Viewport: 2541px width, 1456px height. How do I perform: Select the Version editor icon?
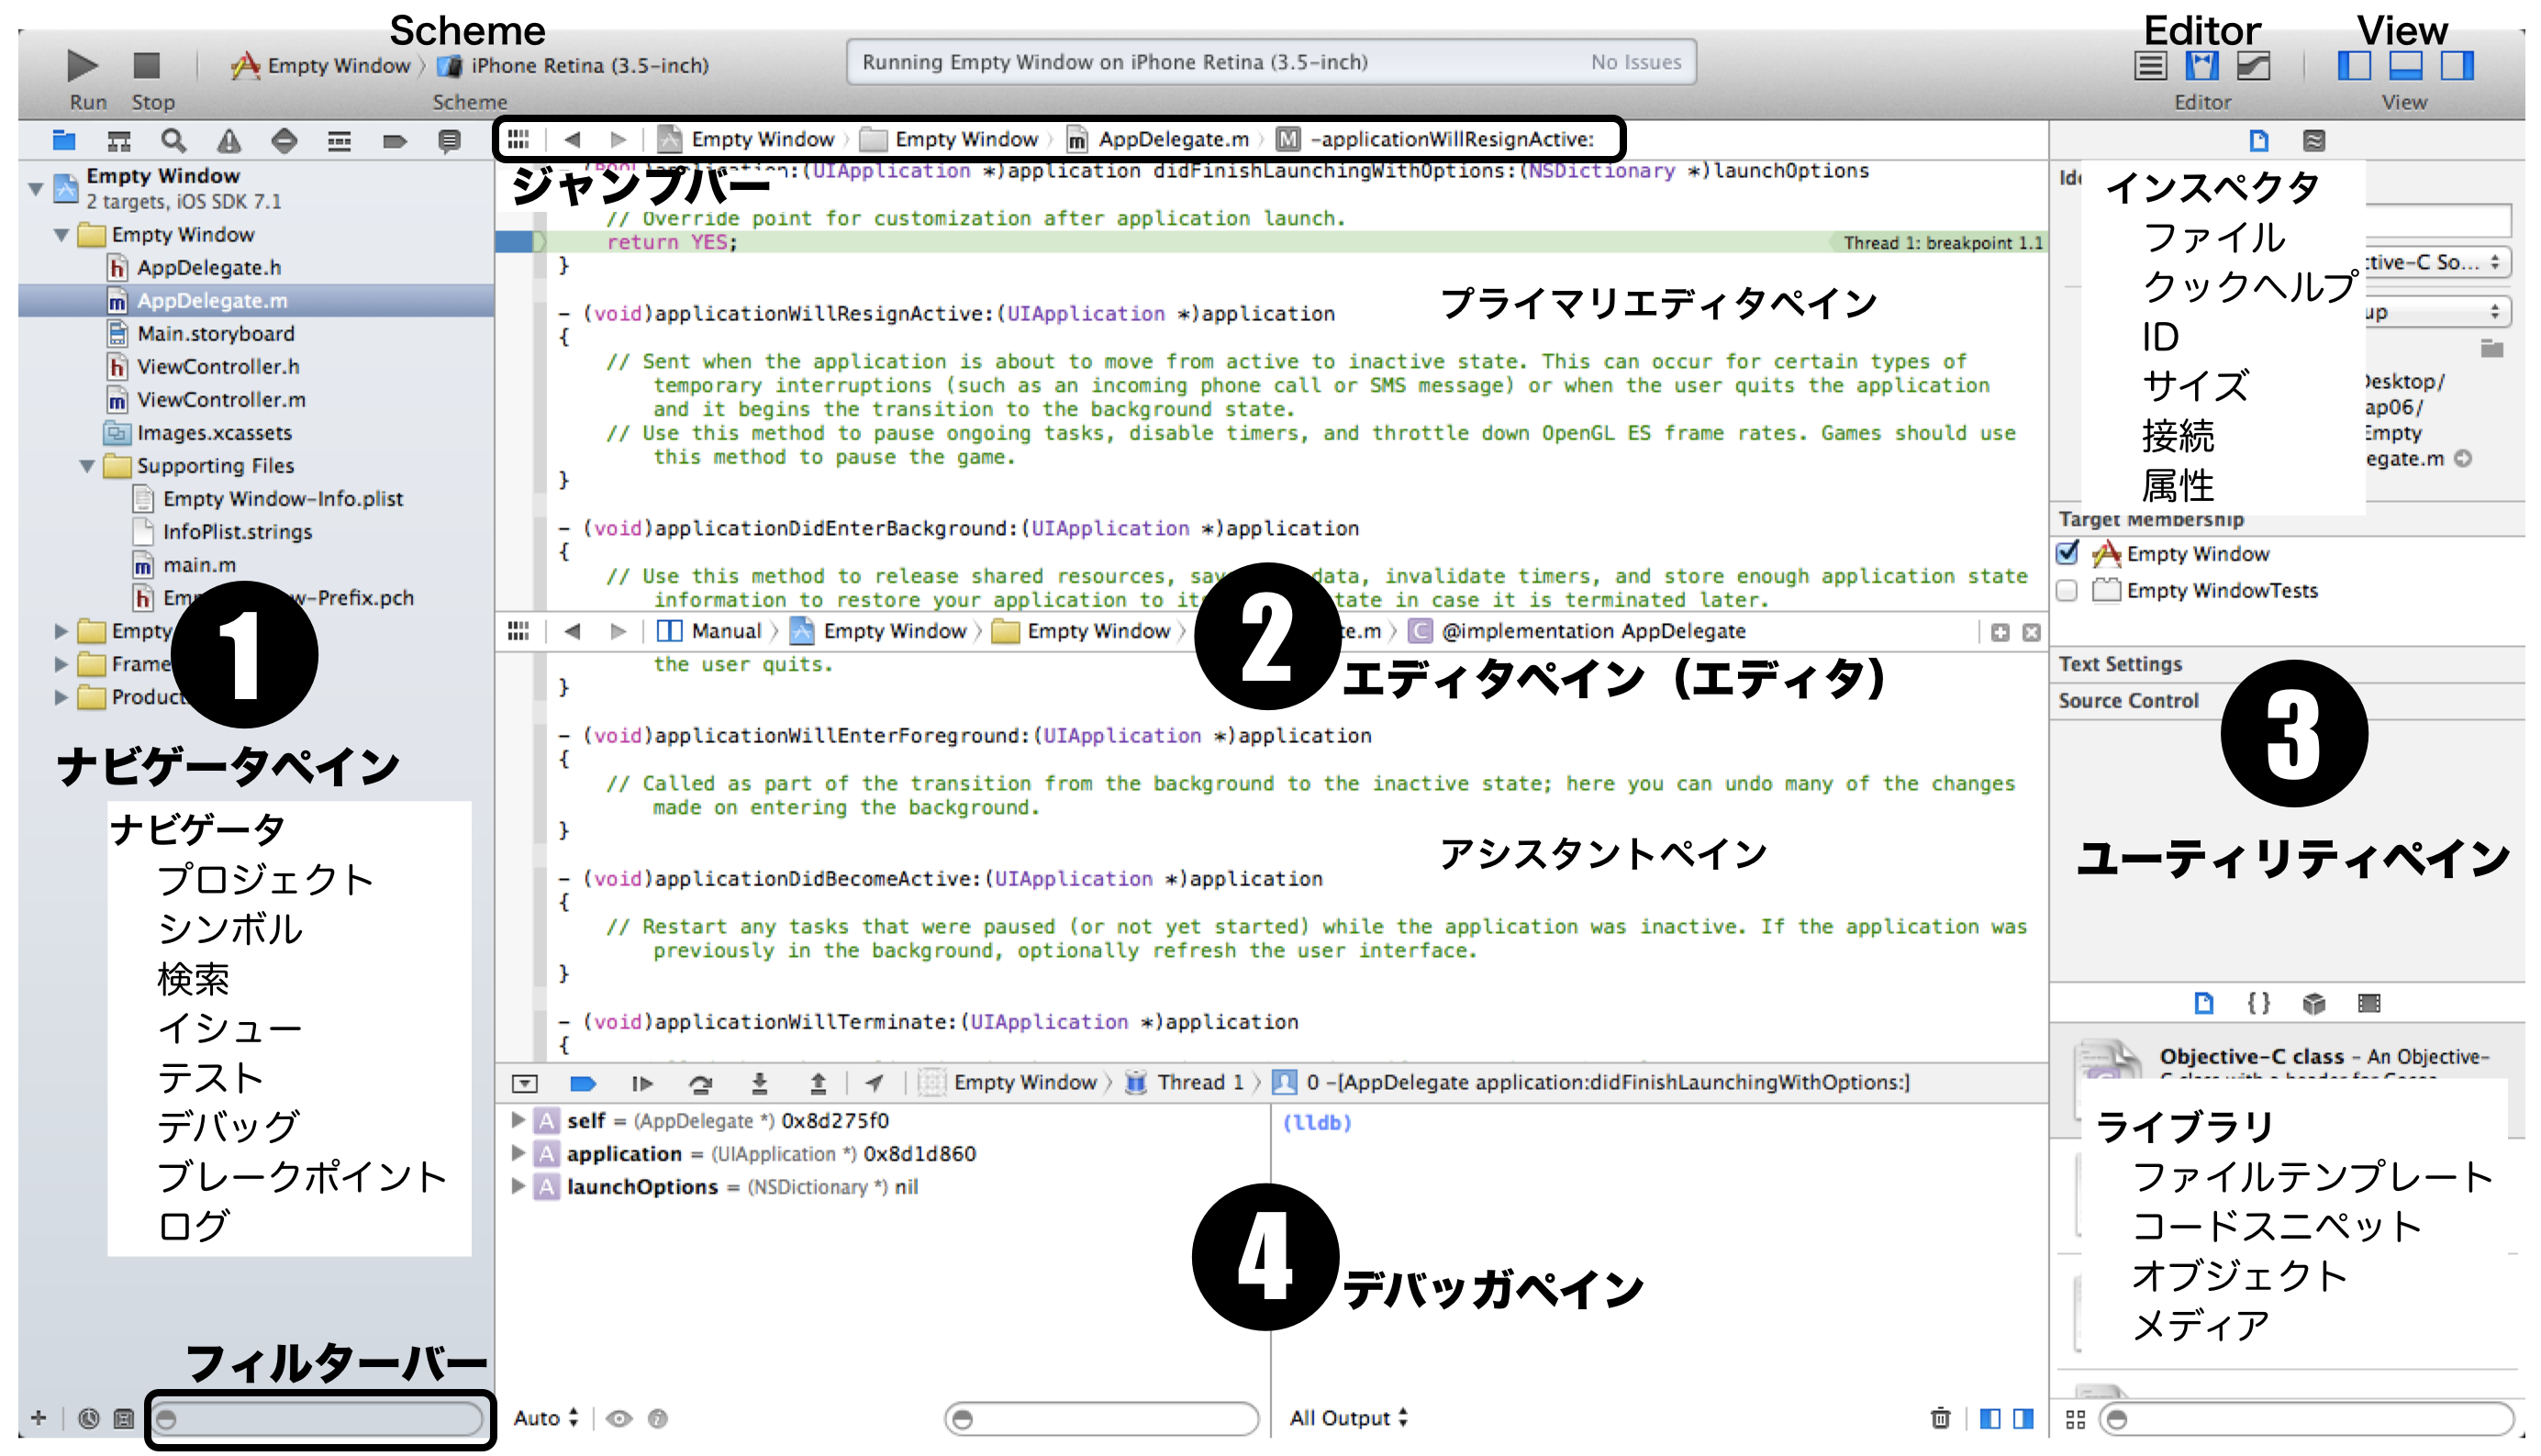[x=2253, y=66]
